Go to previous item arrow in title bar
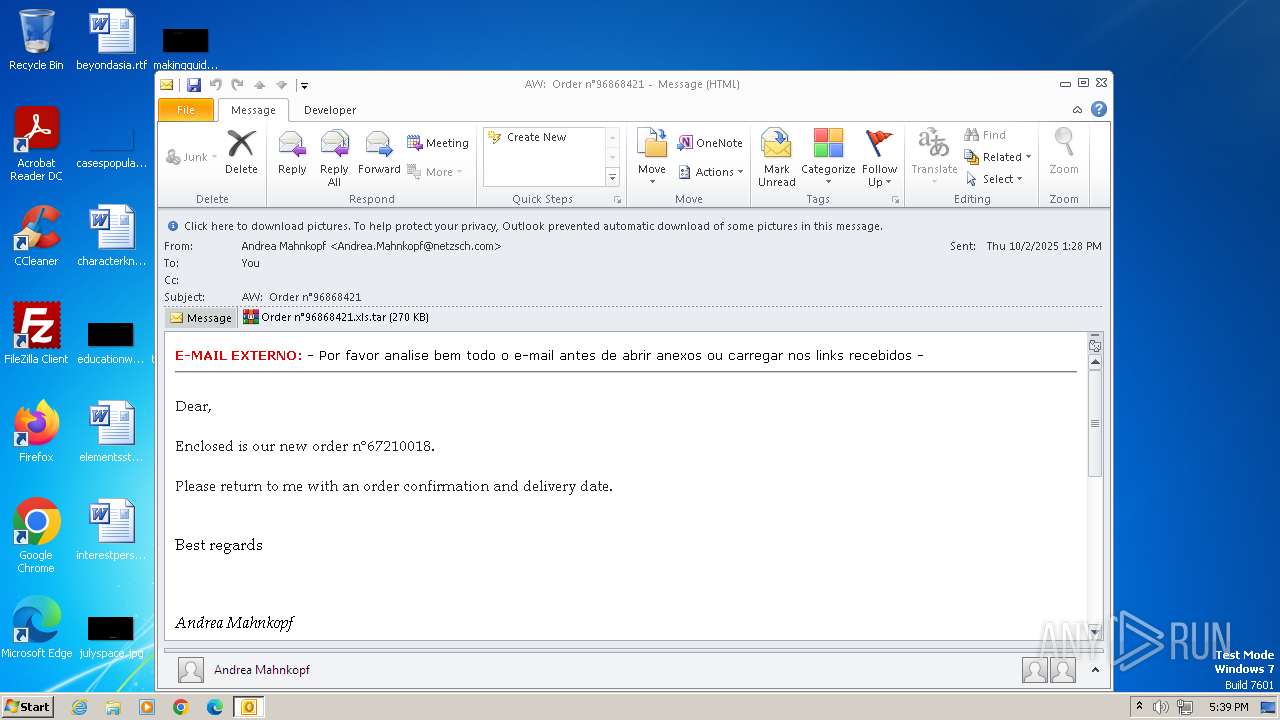Viewport: 1280px width, 720px height. click(x=259, y=85)
